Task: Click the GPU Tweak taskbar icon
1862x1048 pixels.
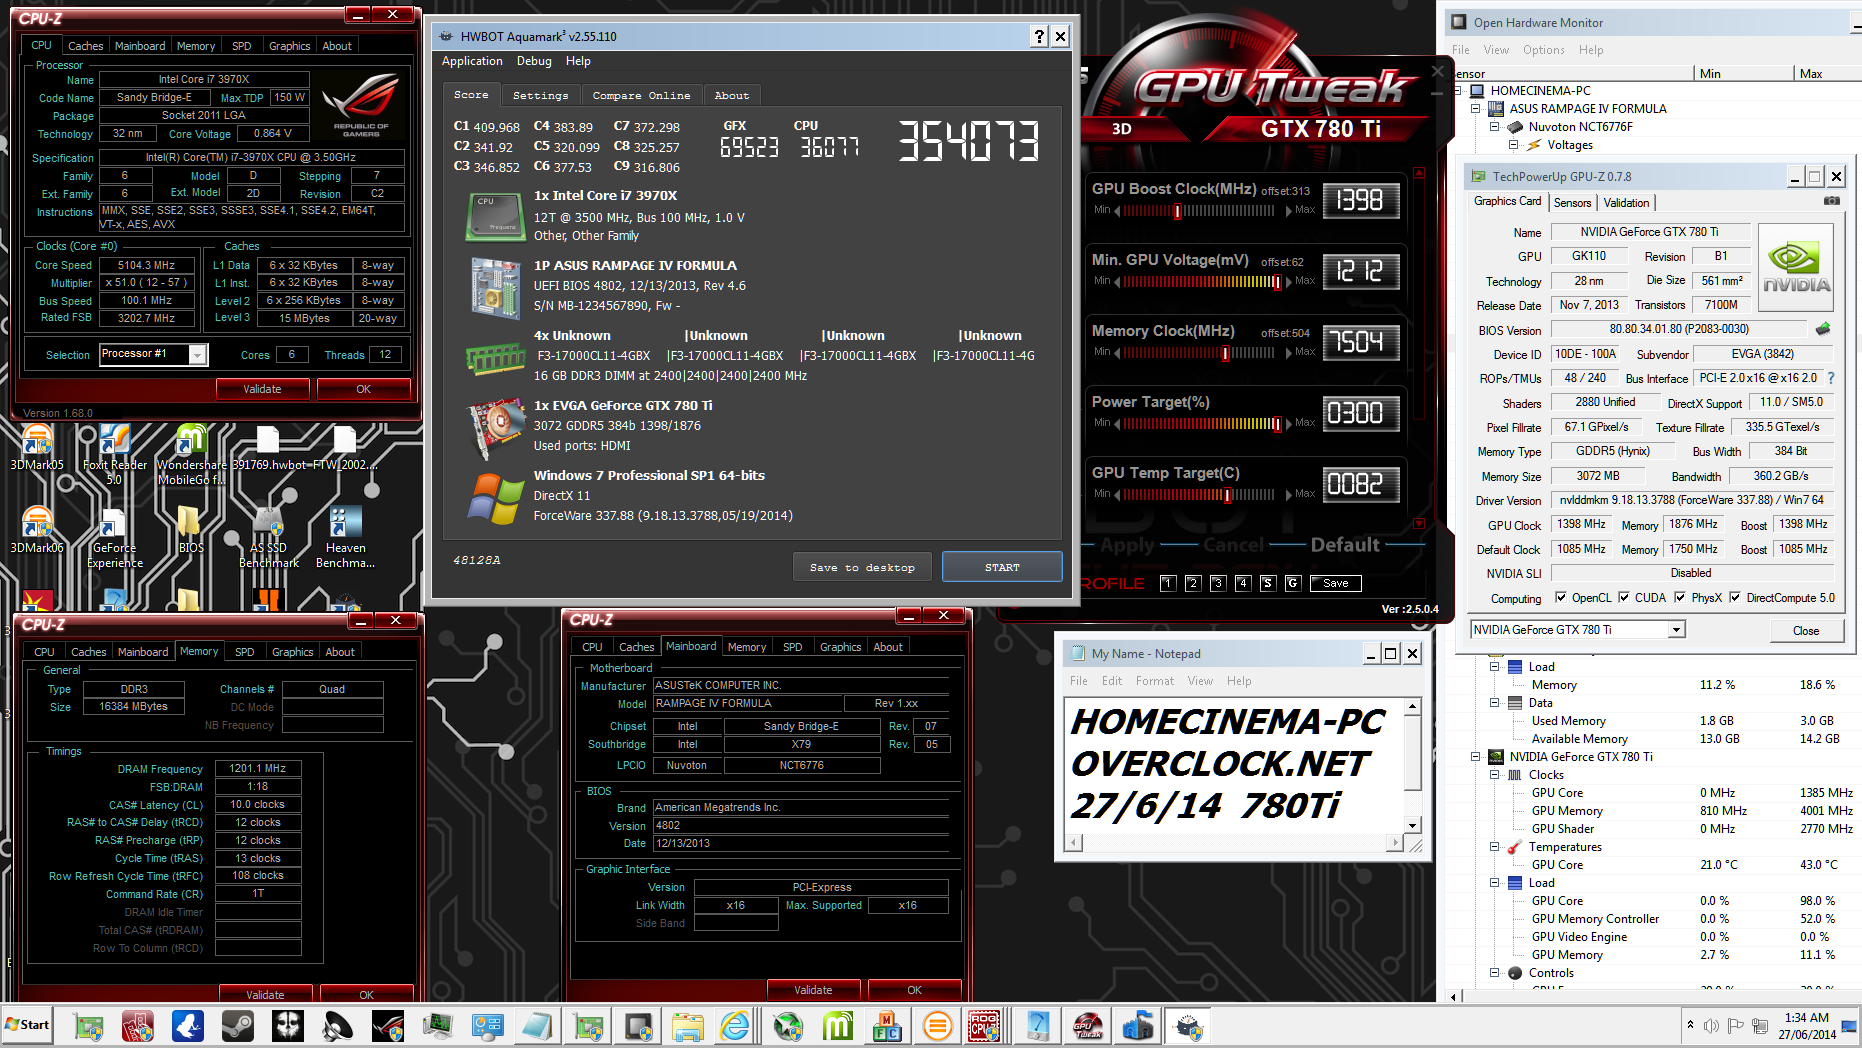Action: pyautogui.click(x=1087, y=1026)
